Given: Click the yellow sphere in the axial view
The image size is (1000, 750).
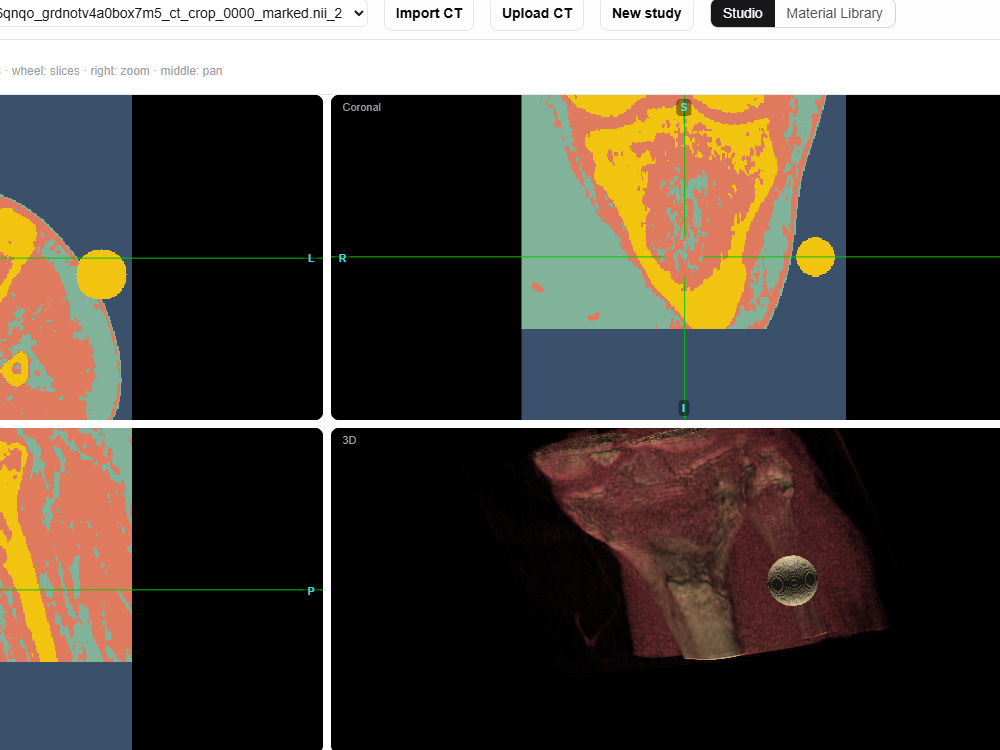Looking at the screenshot, I should pos(101,274).
